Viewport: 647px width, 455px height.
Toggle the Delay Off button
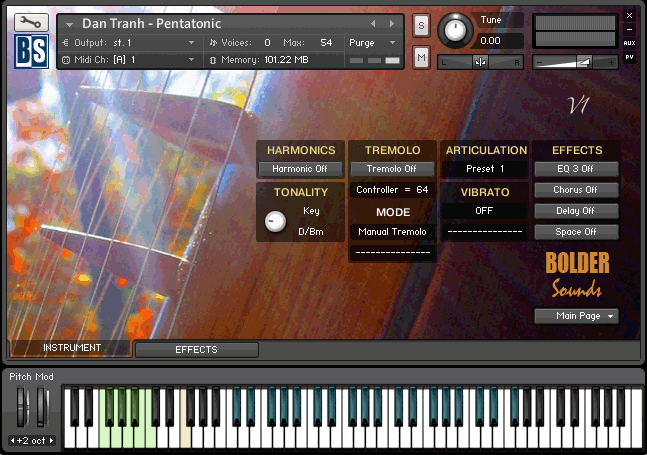[x=576, y=211]
